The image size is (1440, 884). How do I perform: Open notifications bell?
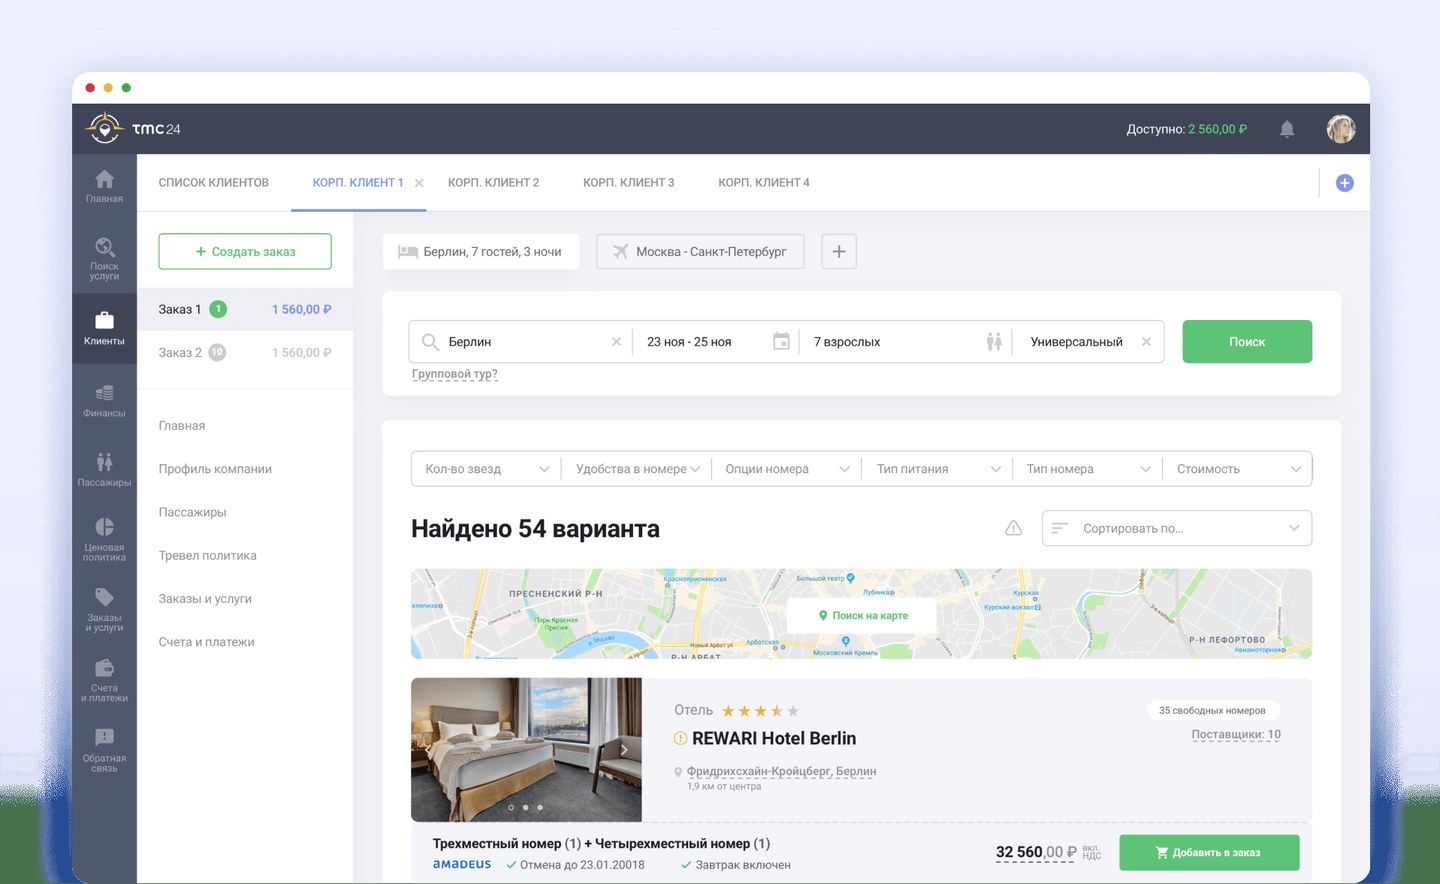pyautogui.click(x=1287, y=129)
